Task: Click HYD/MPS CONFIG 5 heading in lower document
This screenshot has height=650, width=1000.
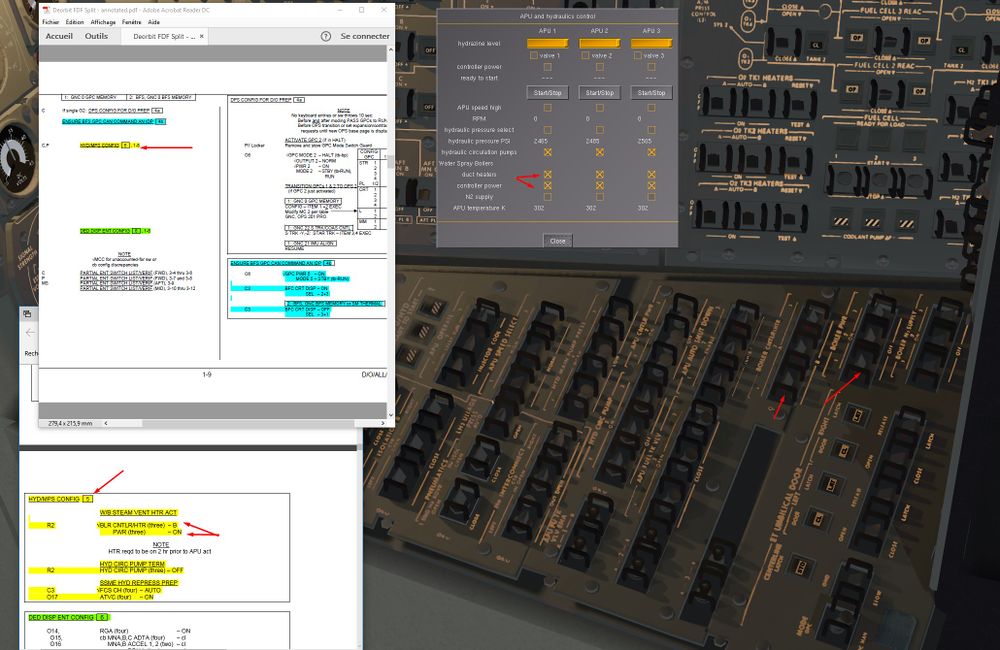Action: (x=61, y=499)
